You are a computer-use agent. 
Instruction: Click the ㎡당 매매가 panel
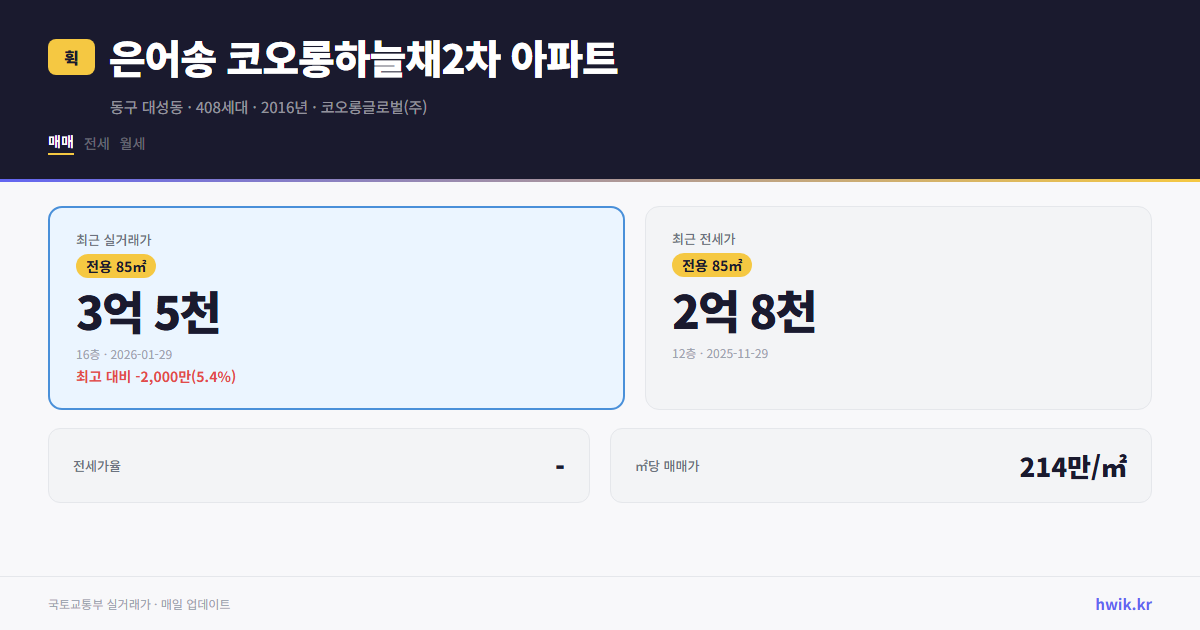[x=880, y=465]
